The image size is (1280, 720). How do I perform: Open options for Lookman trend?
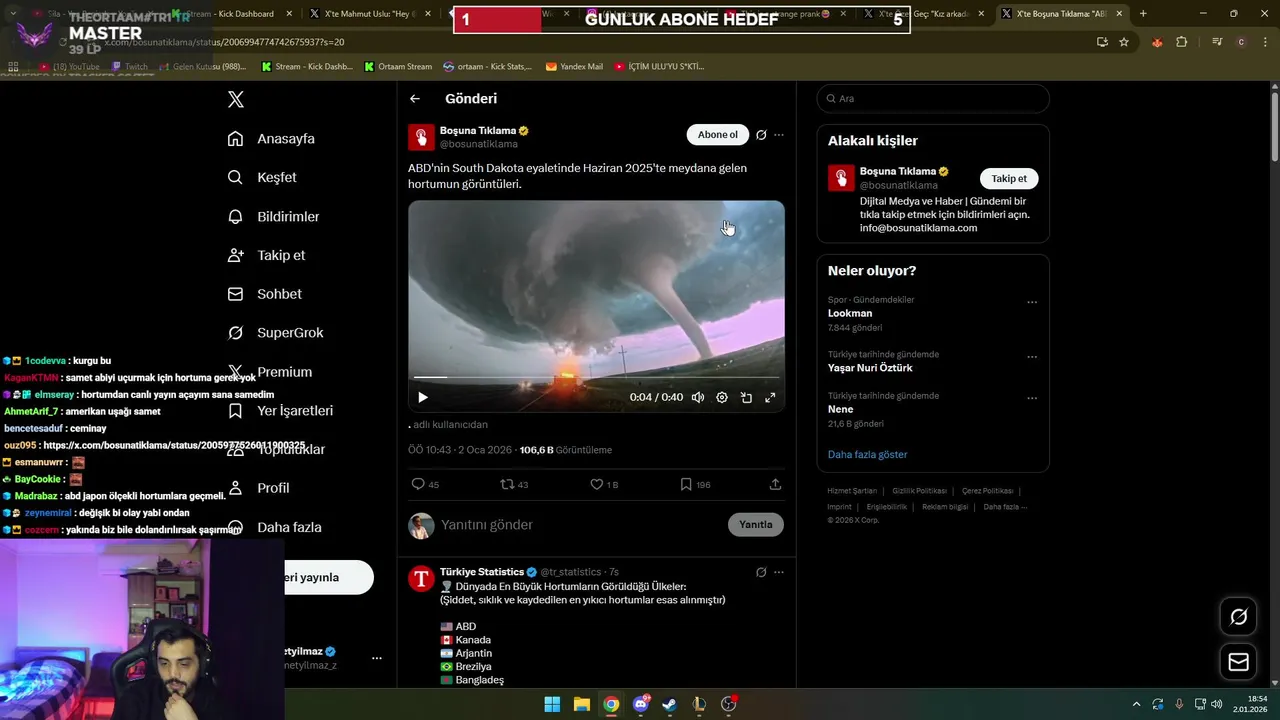(1032, 302)
